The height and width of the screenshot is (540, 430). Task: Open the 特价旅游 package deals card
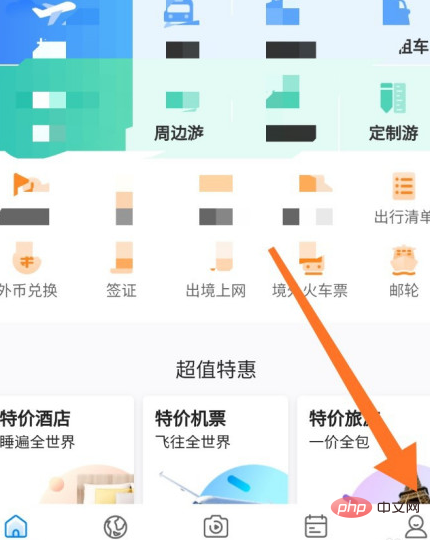tap(364, 450)
